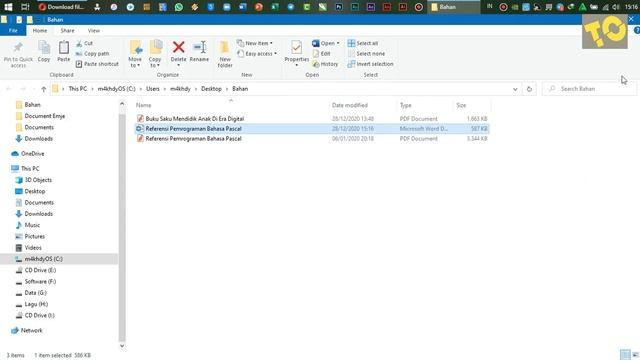
Task: Click Select none in ribbon
Action: pyautogui.click(x=366, y=53)
